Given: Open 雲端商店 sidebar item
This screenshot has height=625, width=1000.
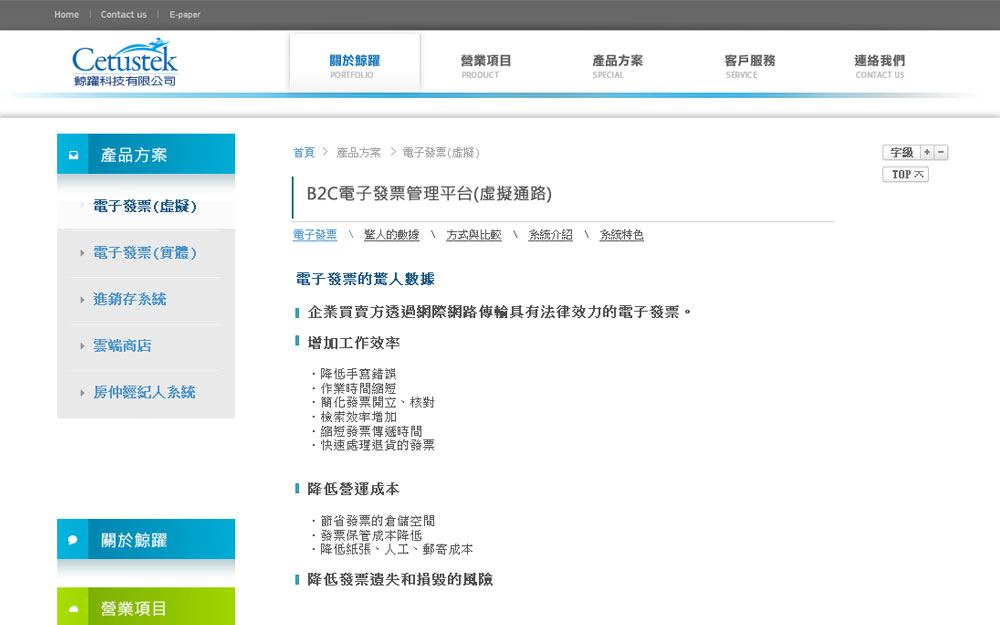Looking at the screenshot, I should tap(122, 346).
